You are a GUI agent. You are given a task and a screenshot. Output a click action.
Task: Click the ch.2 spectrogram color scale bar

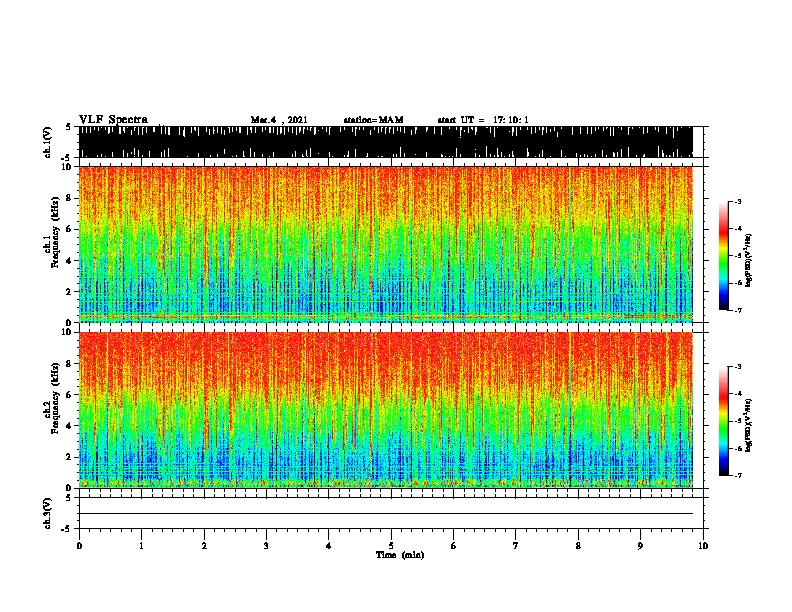(724, 421)
